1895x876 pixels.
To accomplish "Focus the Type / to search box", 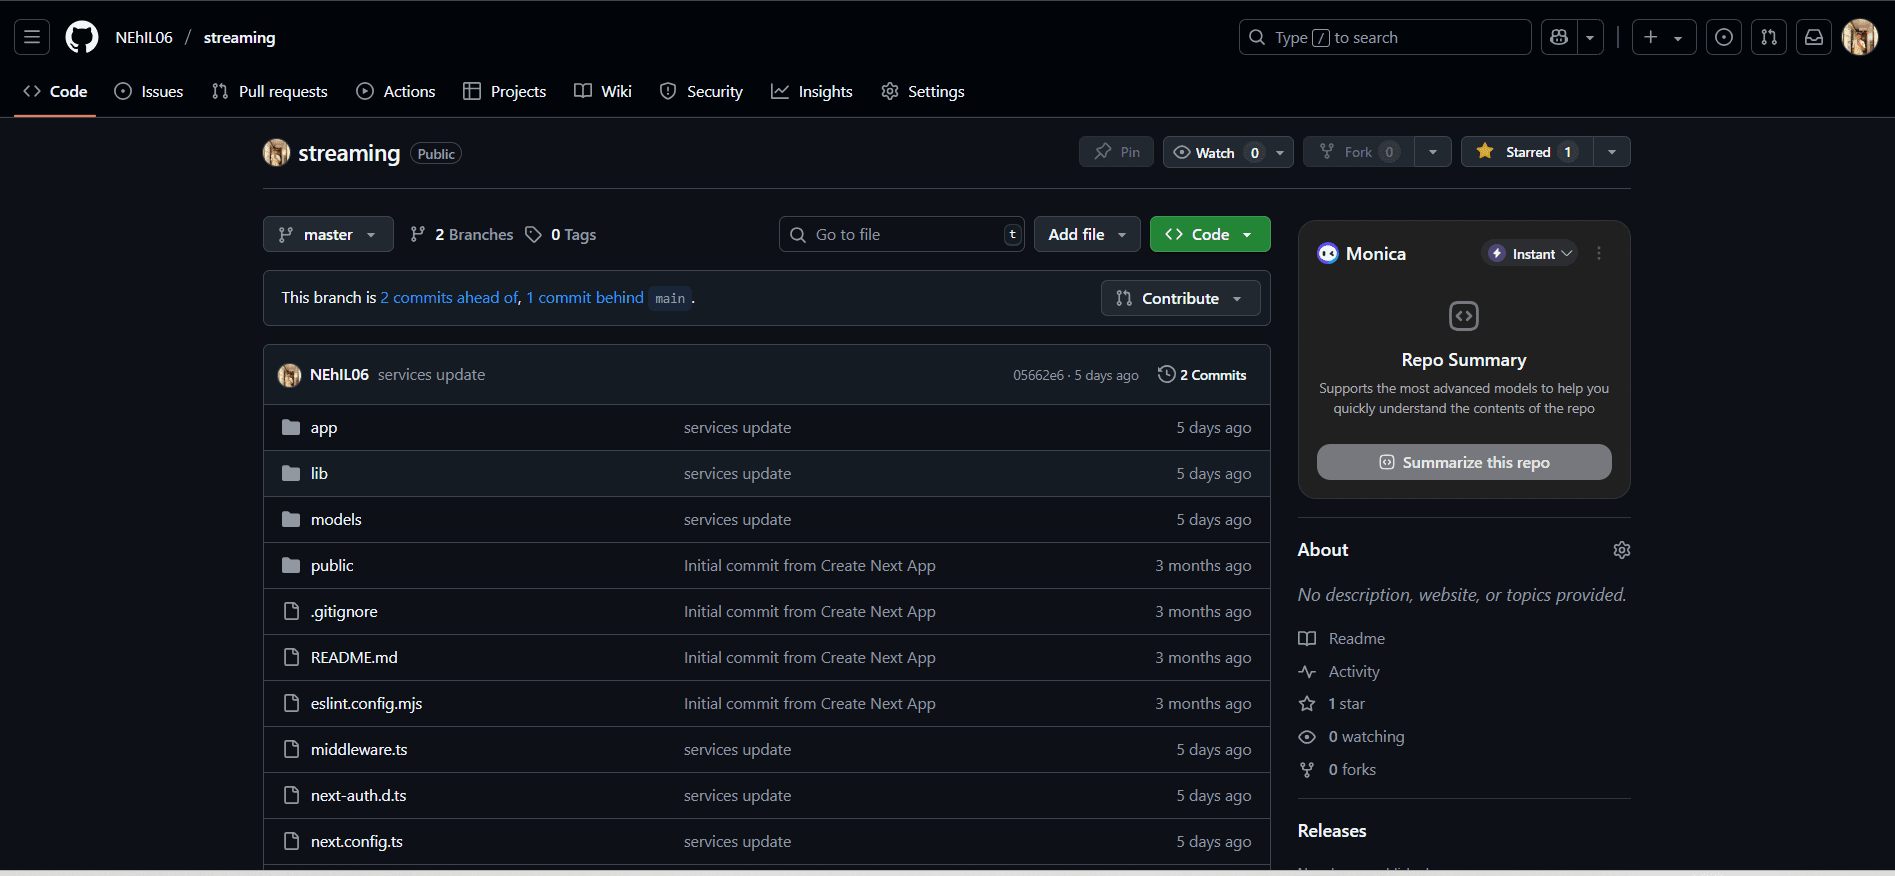I will pyautogui.click(x=1385, y=37).
